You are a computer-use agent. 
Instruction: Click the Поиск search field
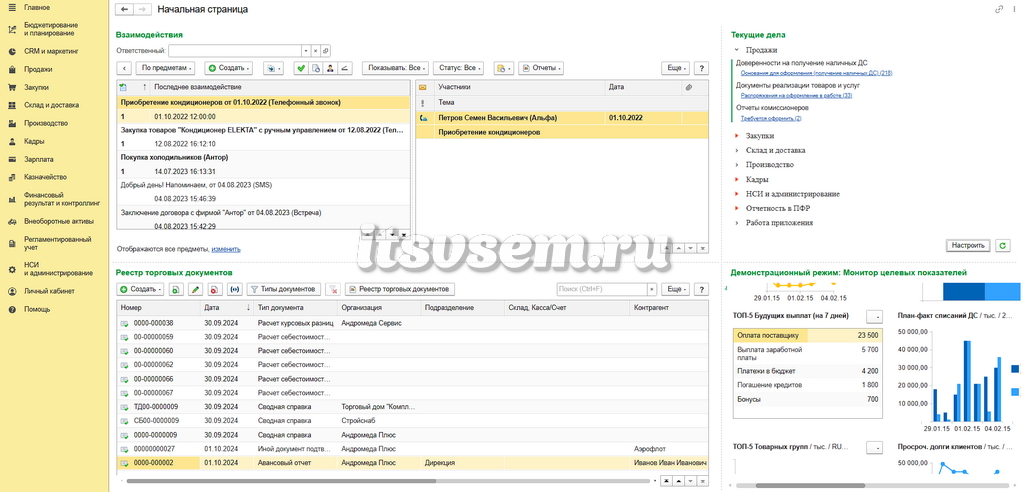click(601, 289)
